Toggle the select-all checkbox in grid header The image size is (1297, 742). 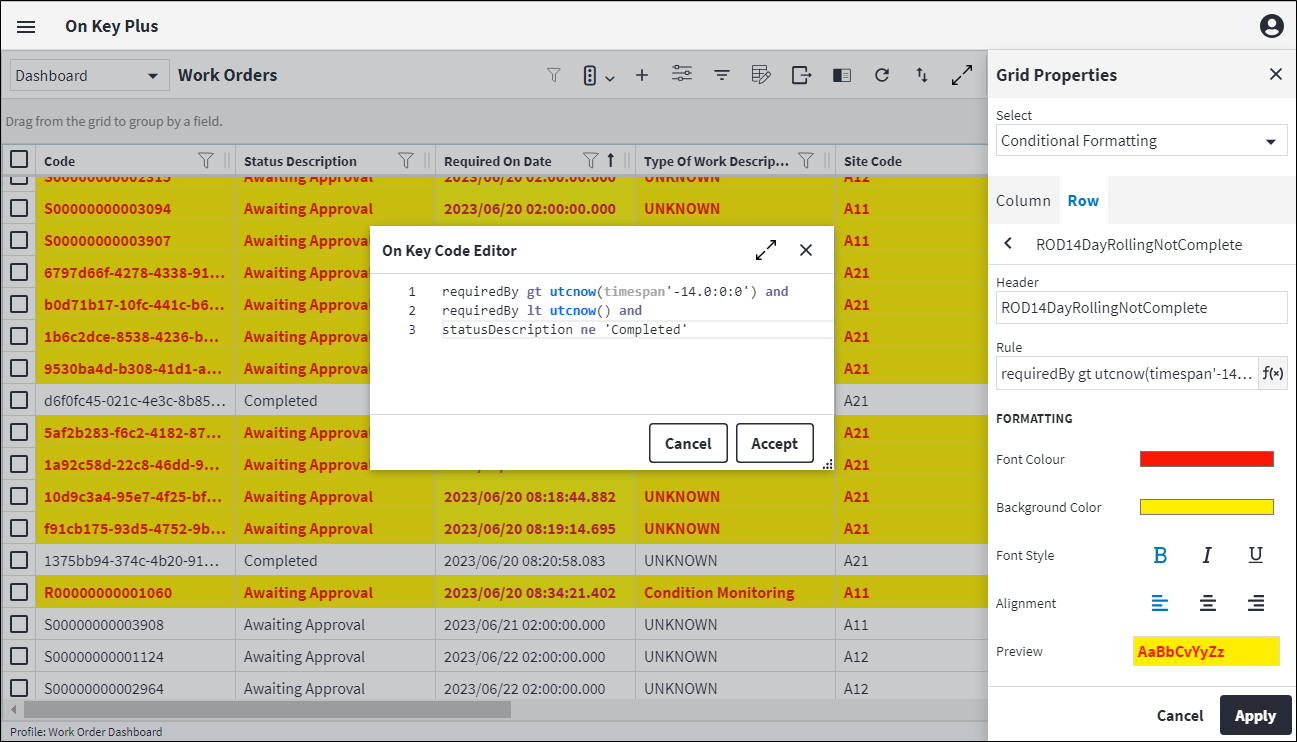pyautogui.click(x=19, y=160)
